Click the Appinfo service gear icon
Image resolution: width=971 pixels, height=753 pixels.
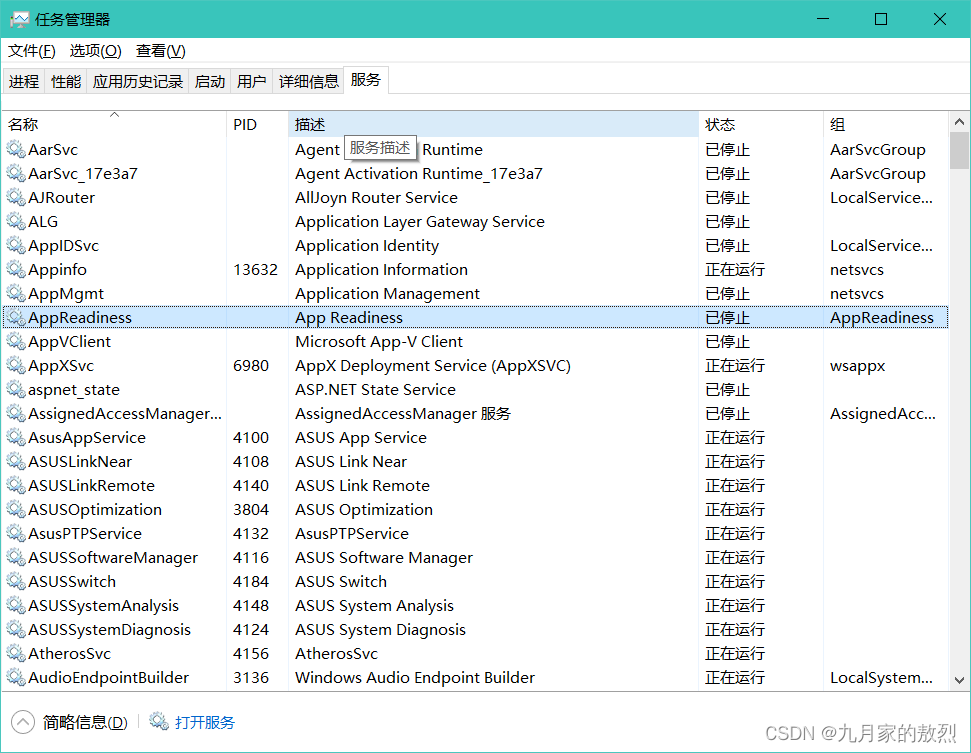click(x=16, y=269)
